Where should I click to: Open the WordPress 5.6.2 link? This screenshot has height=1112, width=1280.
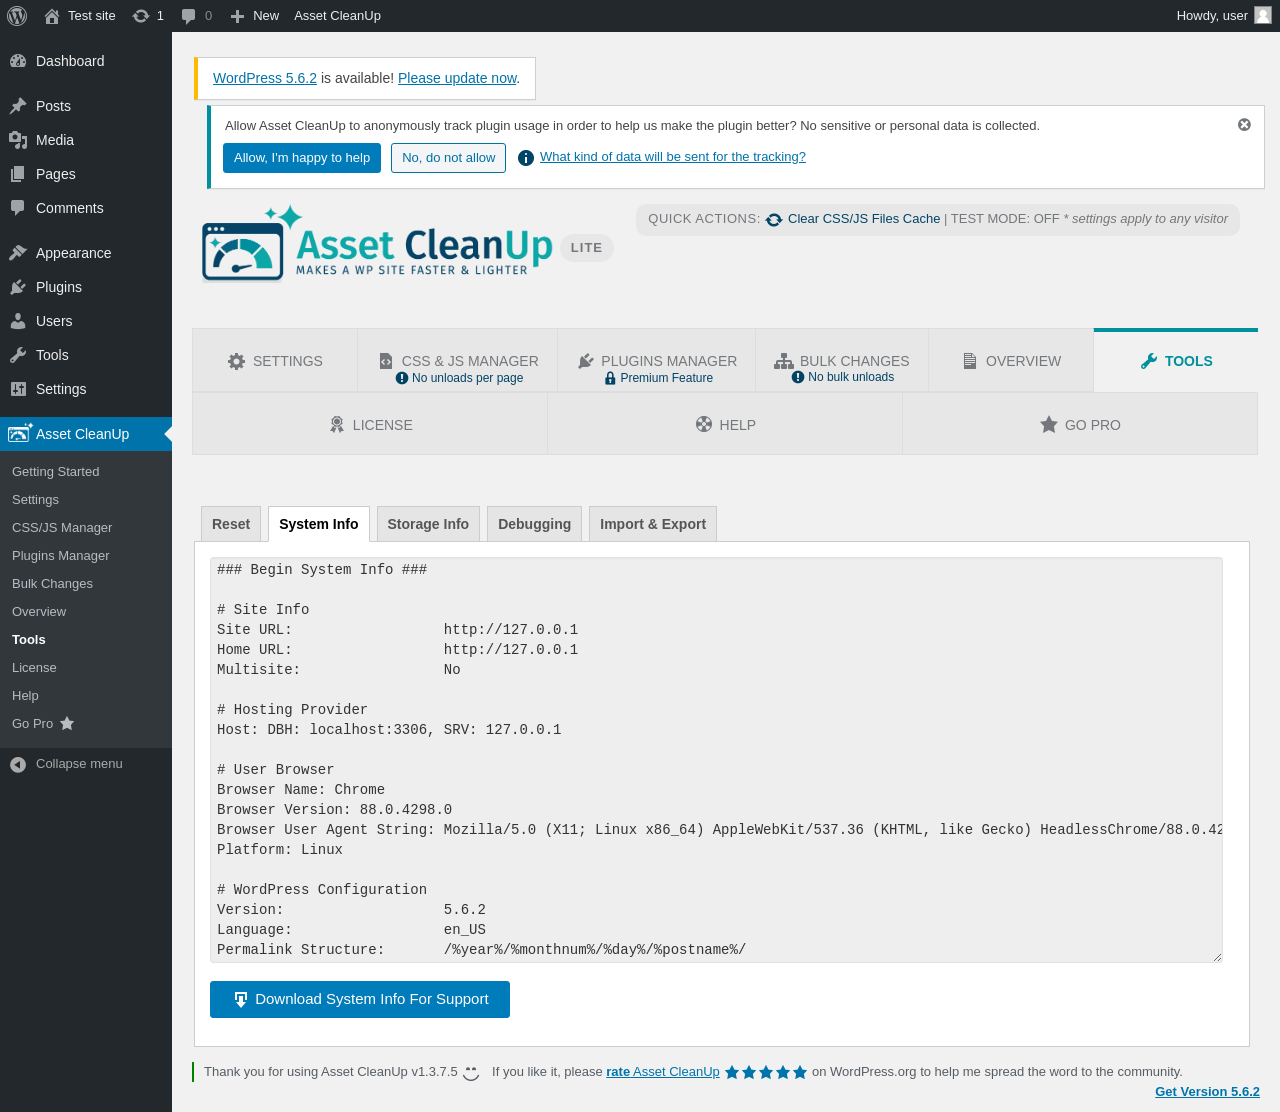265,78
